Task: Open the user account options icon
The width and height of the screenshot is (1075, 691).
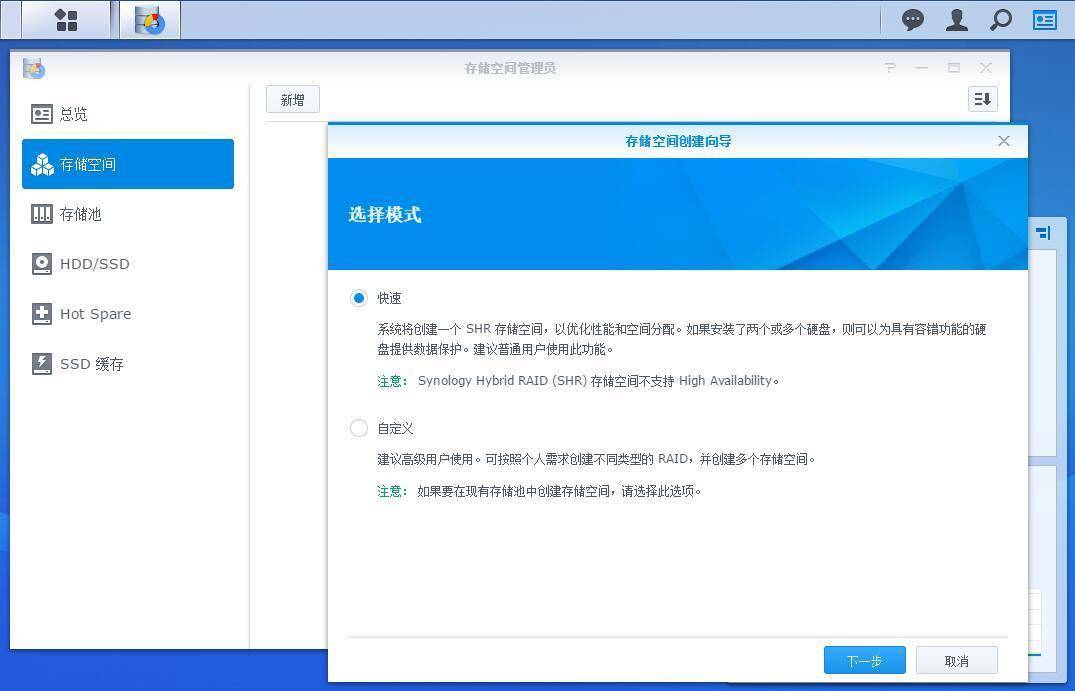Action: pyautogui.click(x=956, y=20)
